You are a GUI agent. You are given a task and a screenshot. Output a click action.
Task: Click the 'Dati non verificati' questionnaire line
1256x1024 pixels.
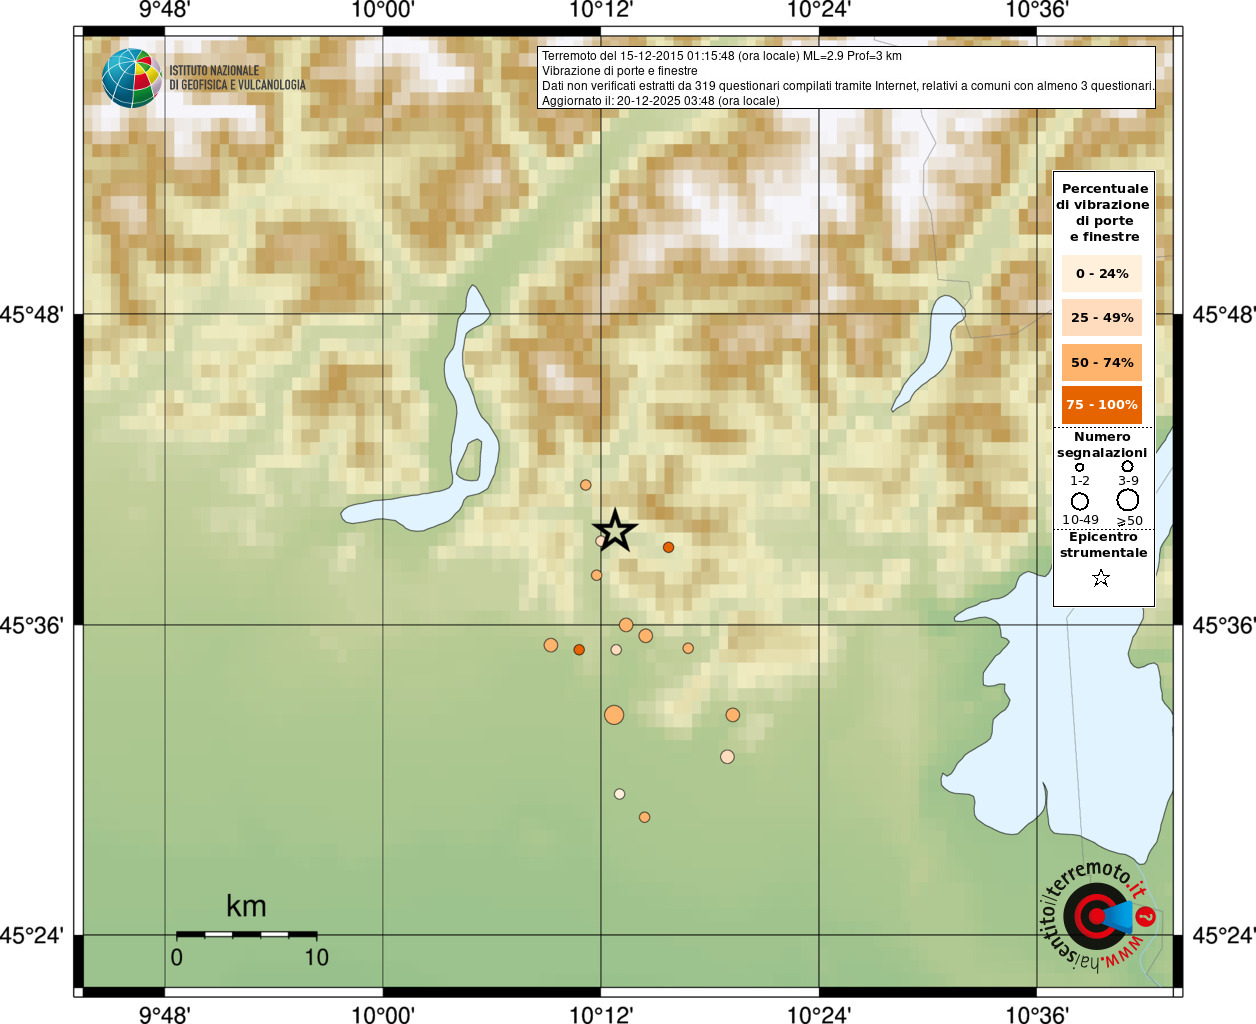click(848, 86)
